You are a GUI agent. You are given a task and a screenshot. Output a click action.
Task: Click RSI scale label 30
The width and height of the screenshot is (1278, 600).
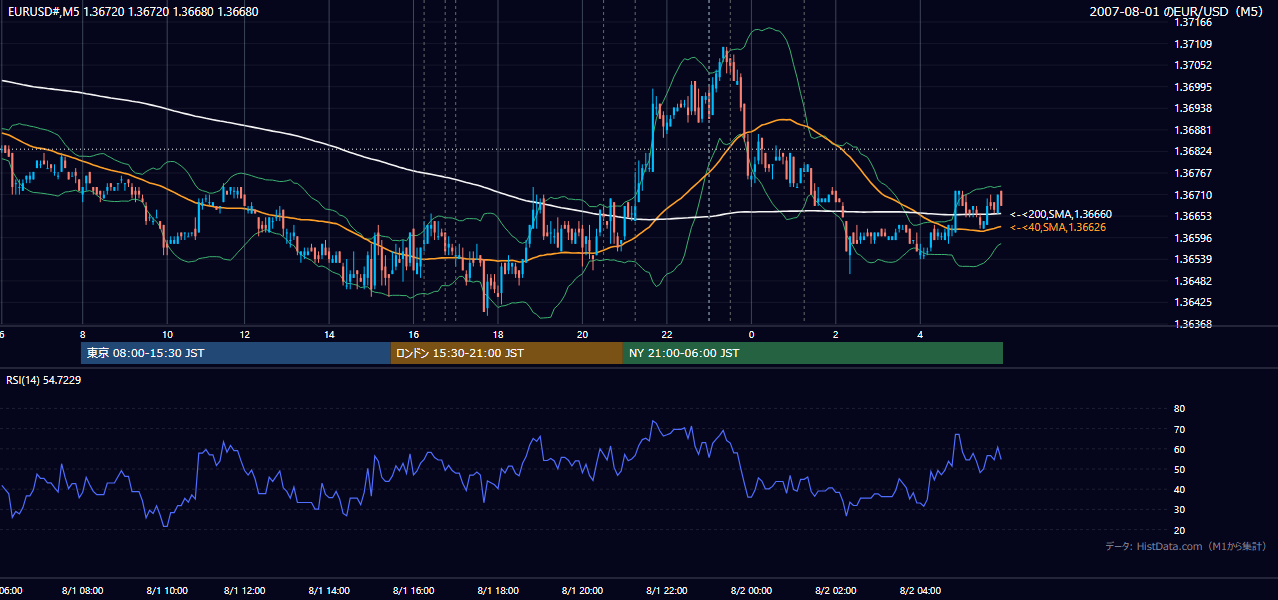click(1179, 510)
